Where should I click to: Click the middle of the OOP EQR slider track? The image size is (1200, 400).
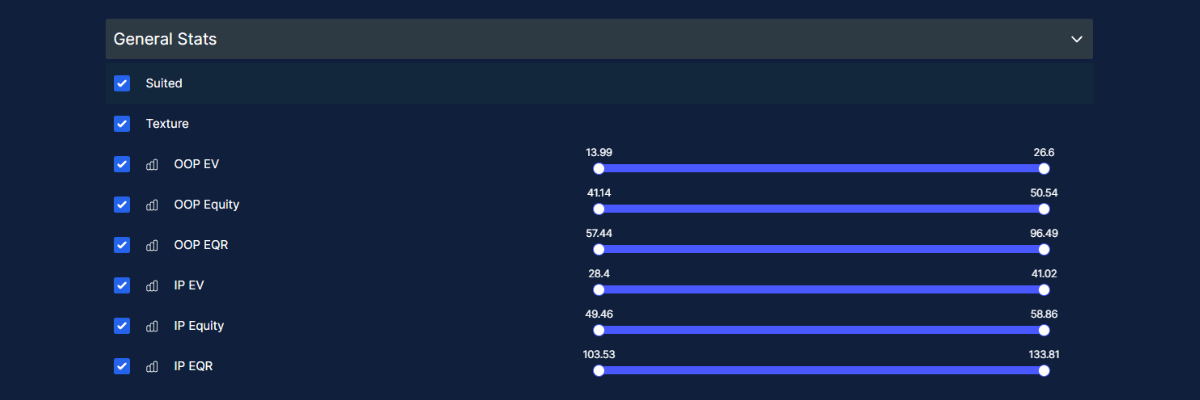point(821,249)
